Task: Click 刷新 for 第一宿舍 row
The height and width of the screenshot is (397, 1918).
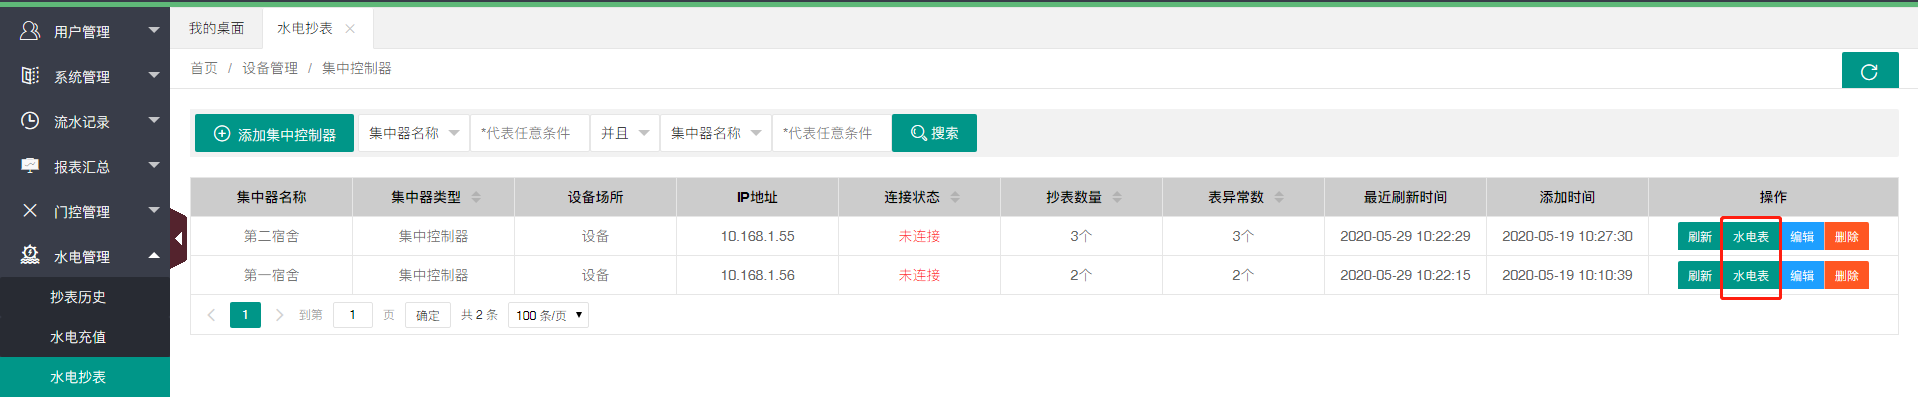Action: pos(1700,276)
